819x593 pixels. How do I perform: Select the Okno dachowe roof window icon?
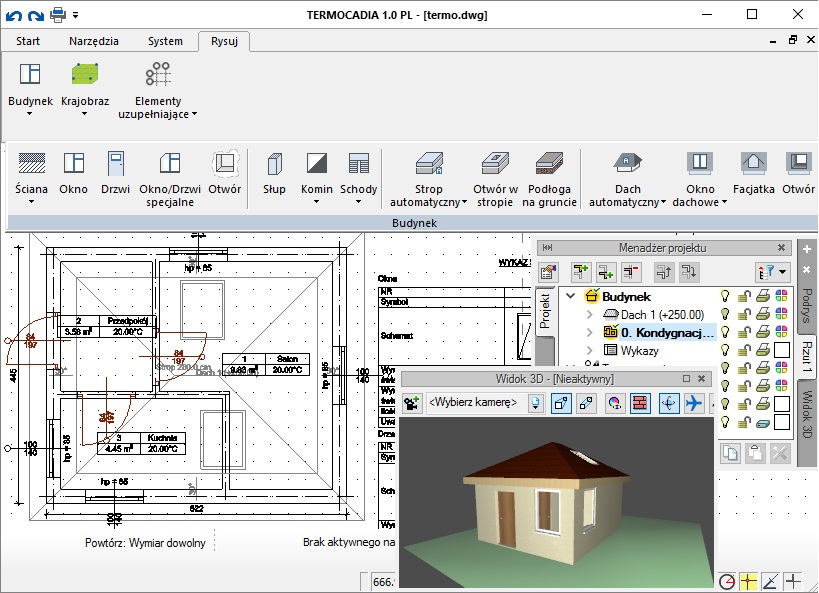700,163
